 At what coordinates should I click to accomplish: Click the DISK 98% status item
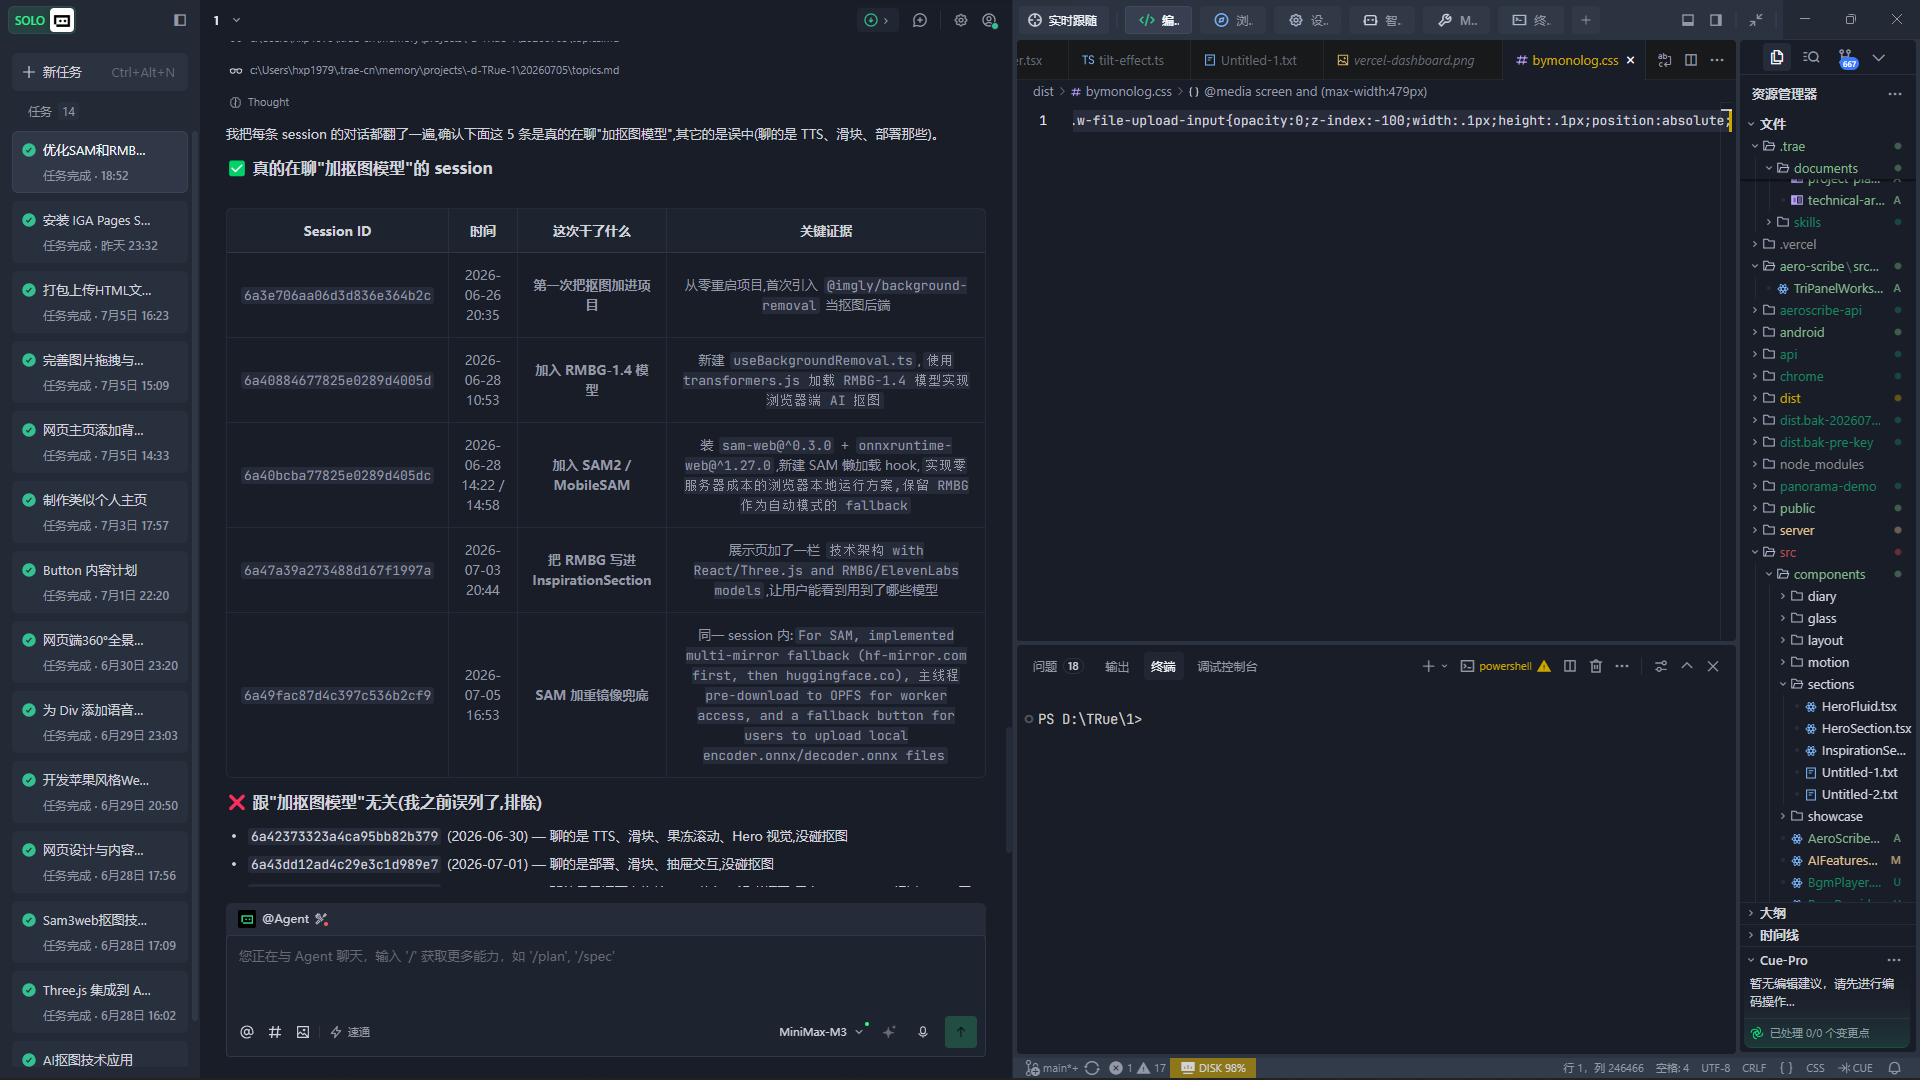1213,1068
